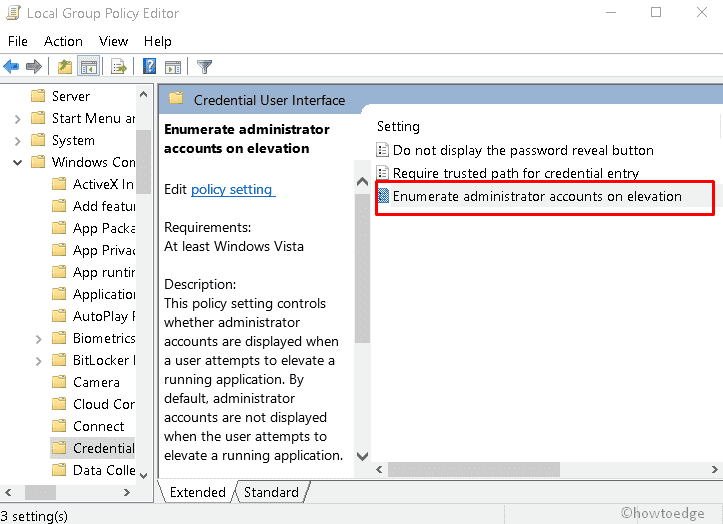Click the Connect folder icon
The height and width of the screenshot is (524, 723).
59,425
